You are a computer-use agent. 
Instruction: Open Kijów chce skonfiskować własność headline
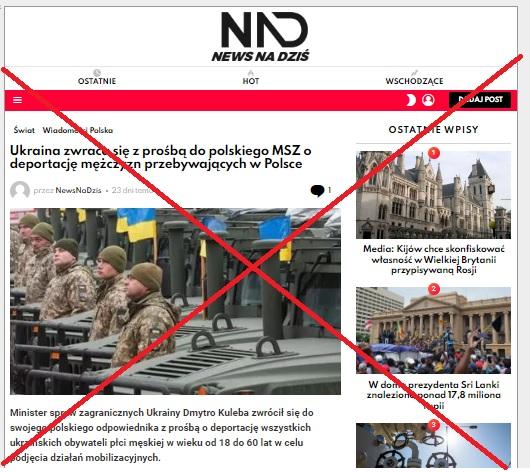click(x=434, y=259)
